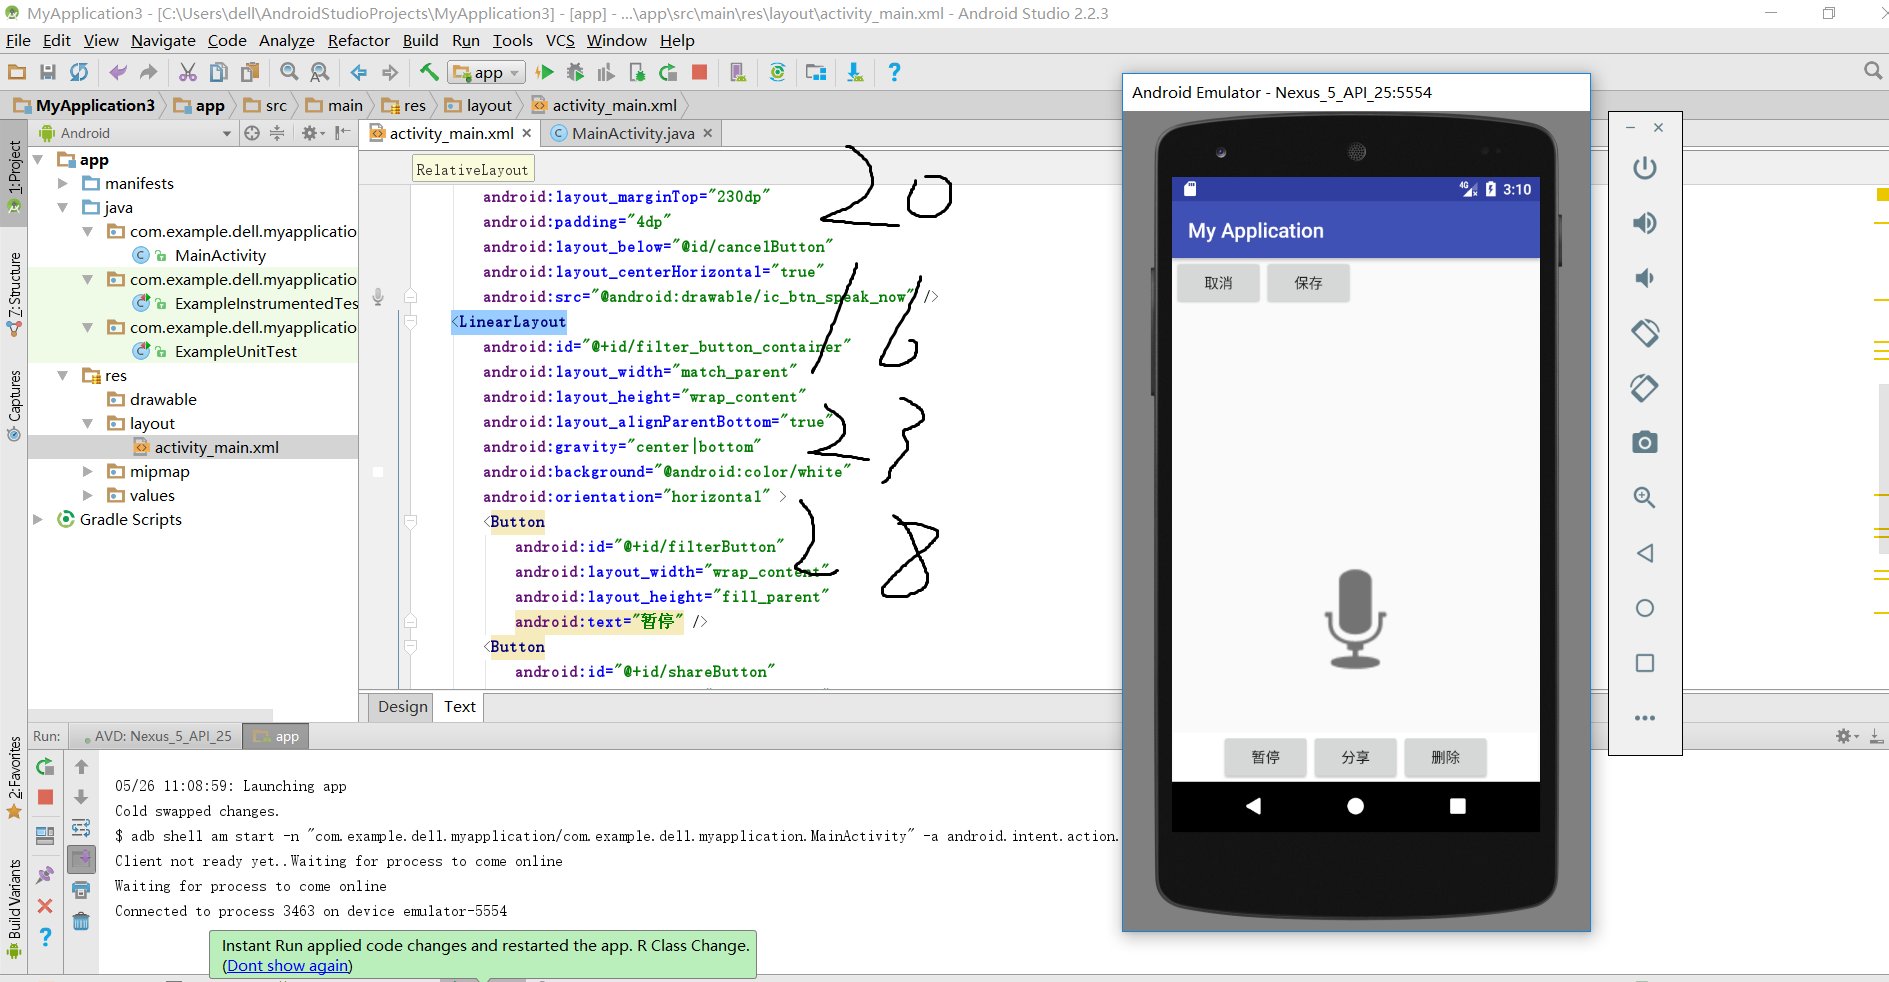
Task: Open the Refactor menu
Action: click(358, 40)
